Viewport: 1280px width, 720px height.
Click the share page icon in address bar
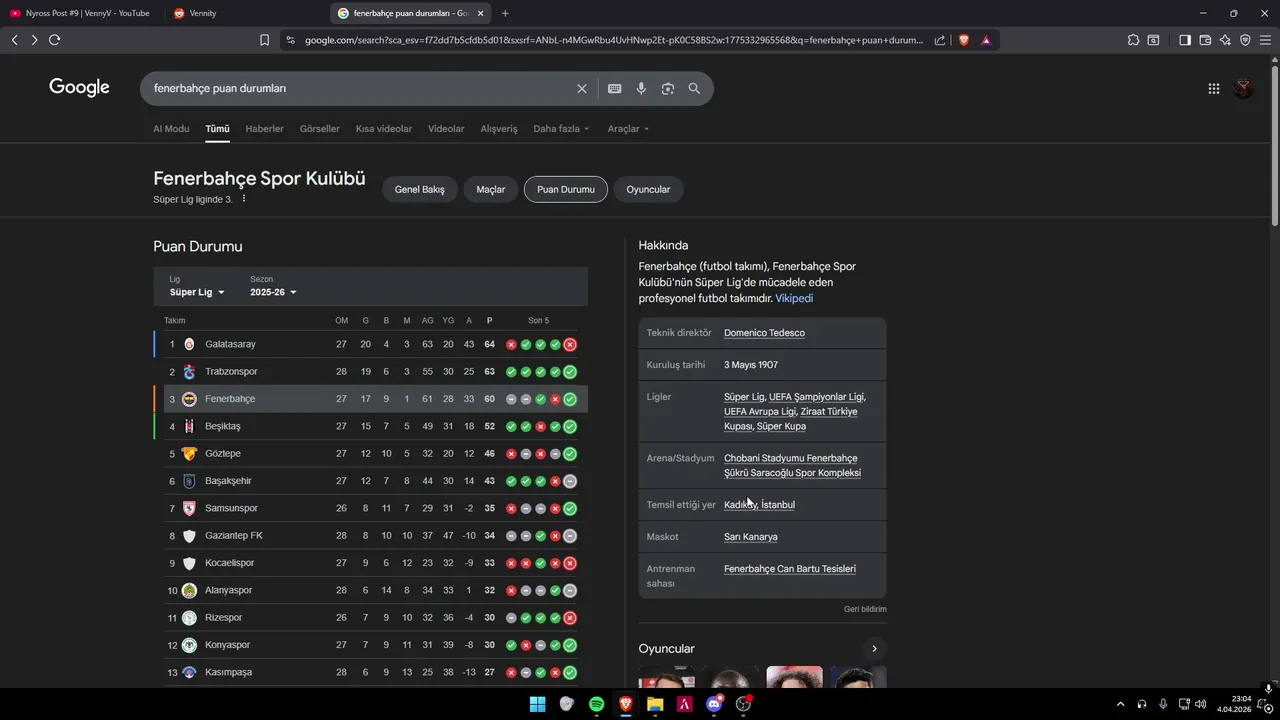pos(940,40)
